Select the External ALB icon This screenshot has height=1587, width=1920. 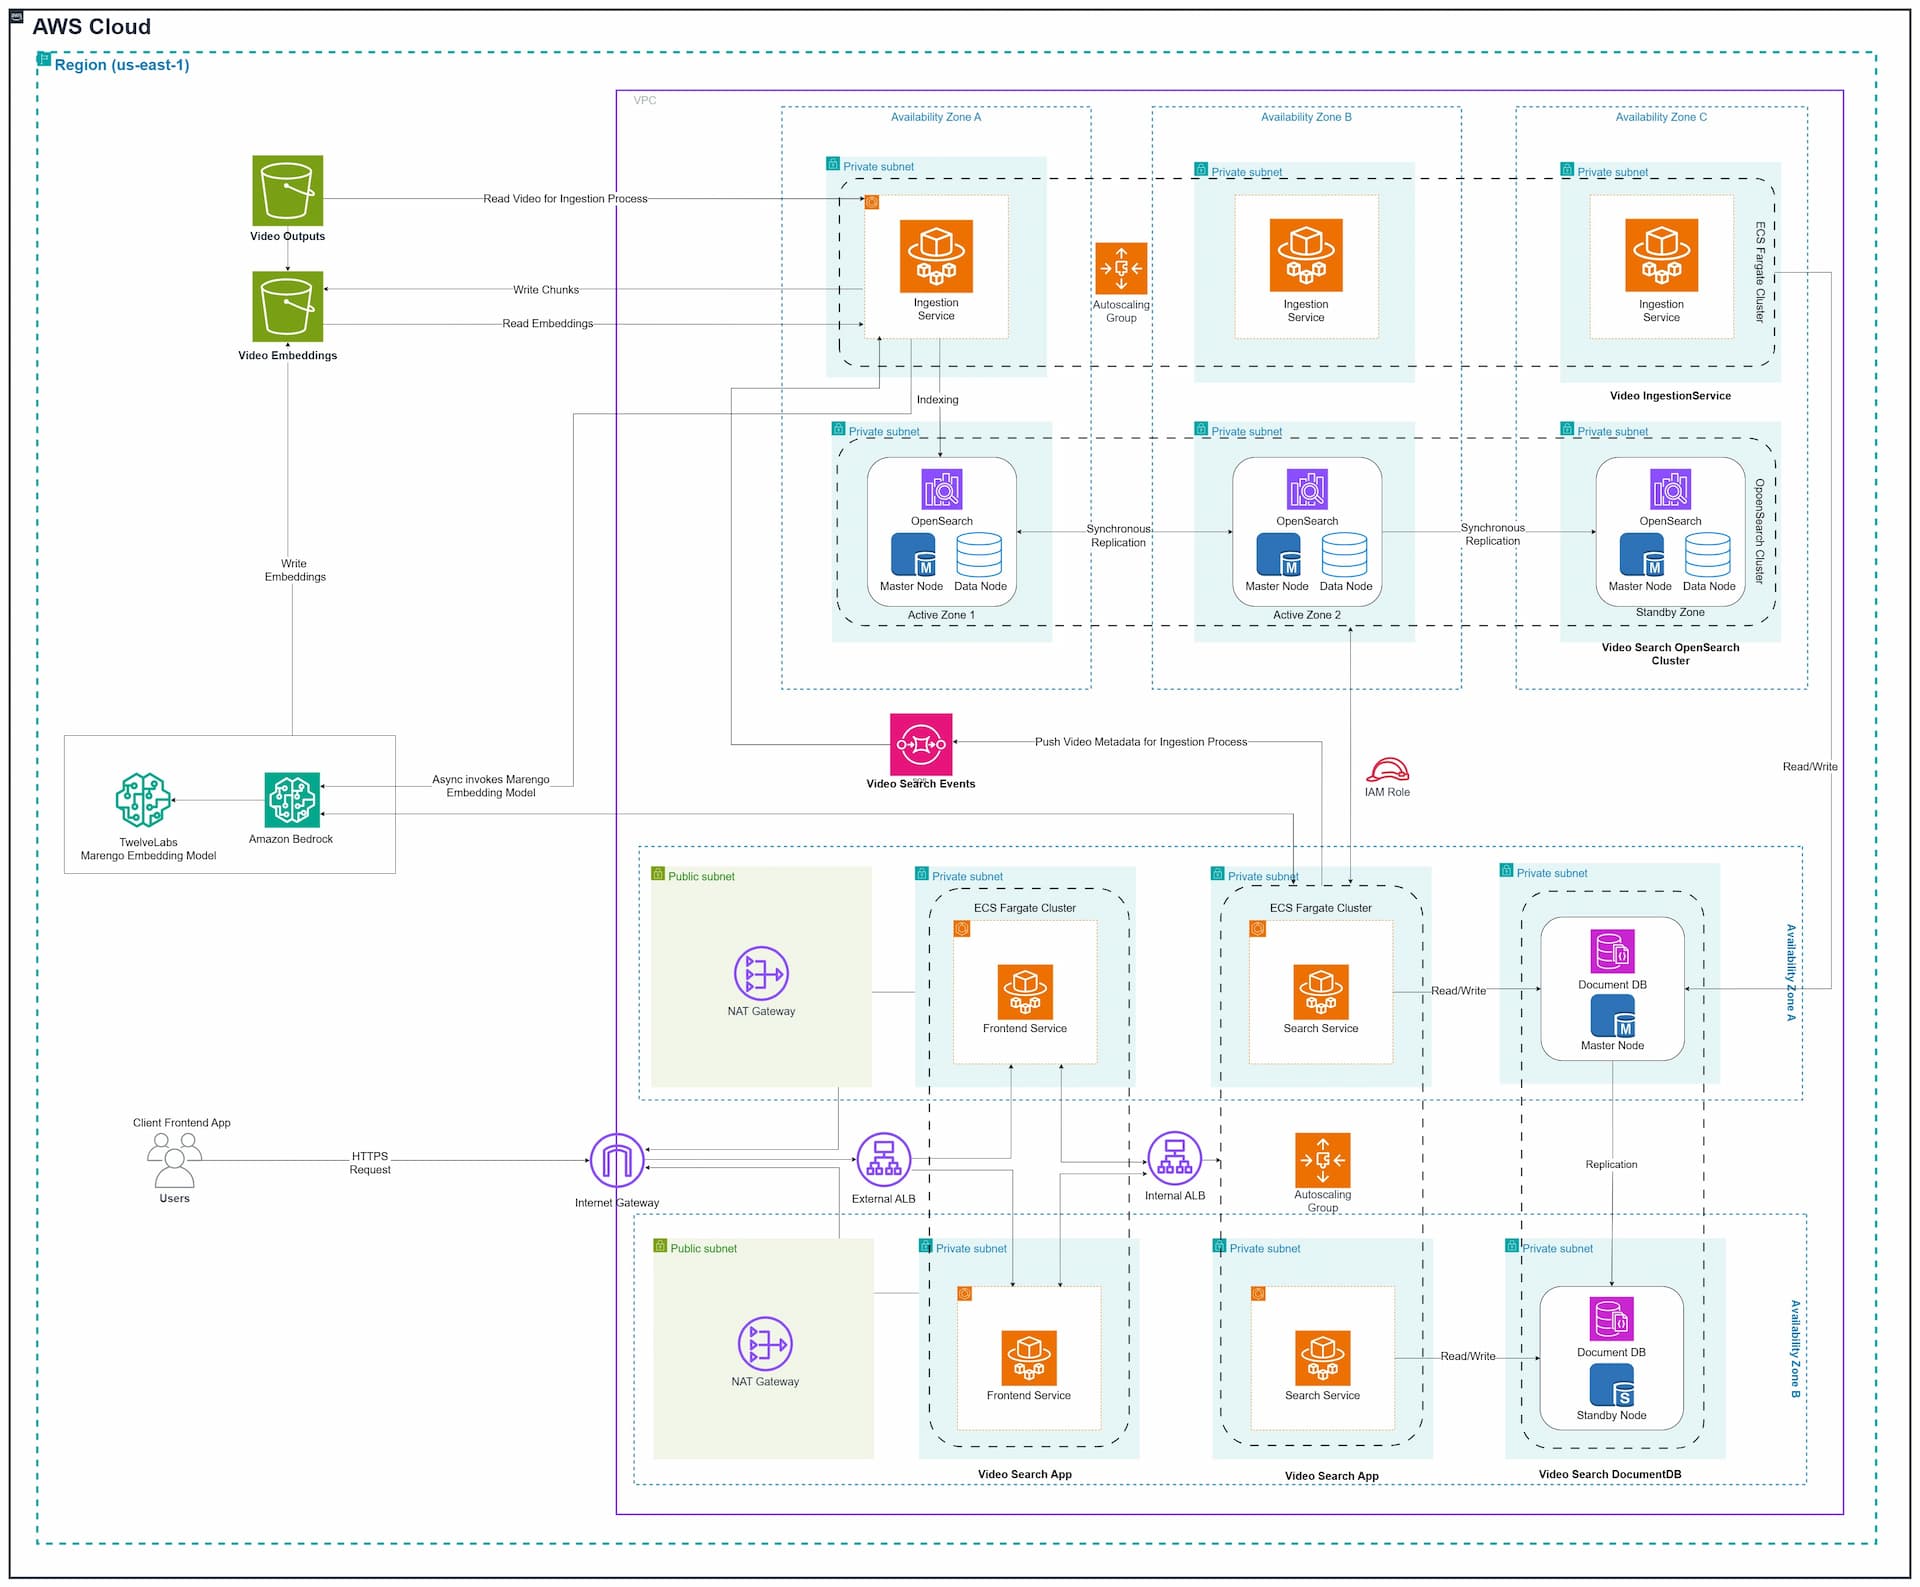click(x=884, y=1160)
